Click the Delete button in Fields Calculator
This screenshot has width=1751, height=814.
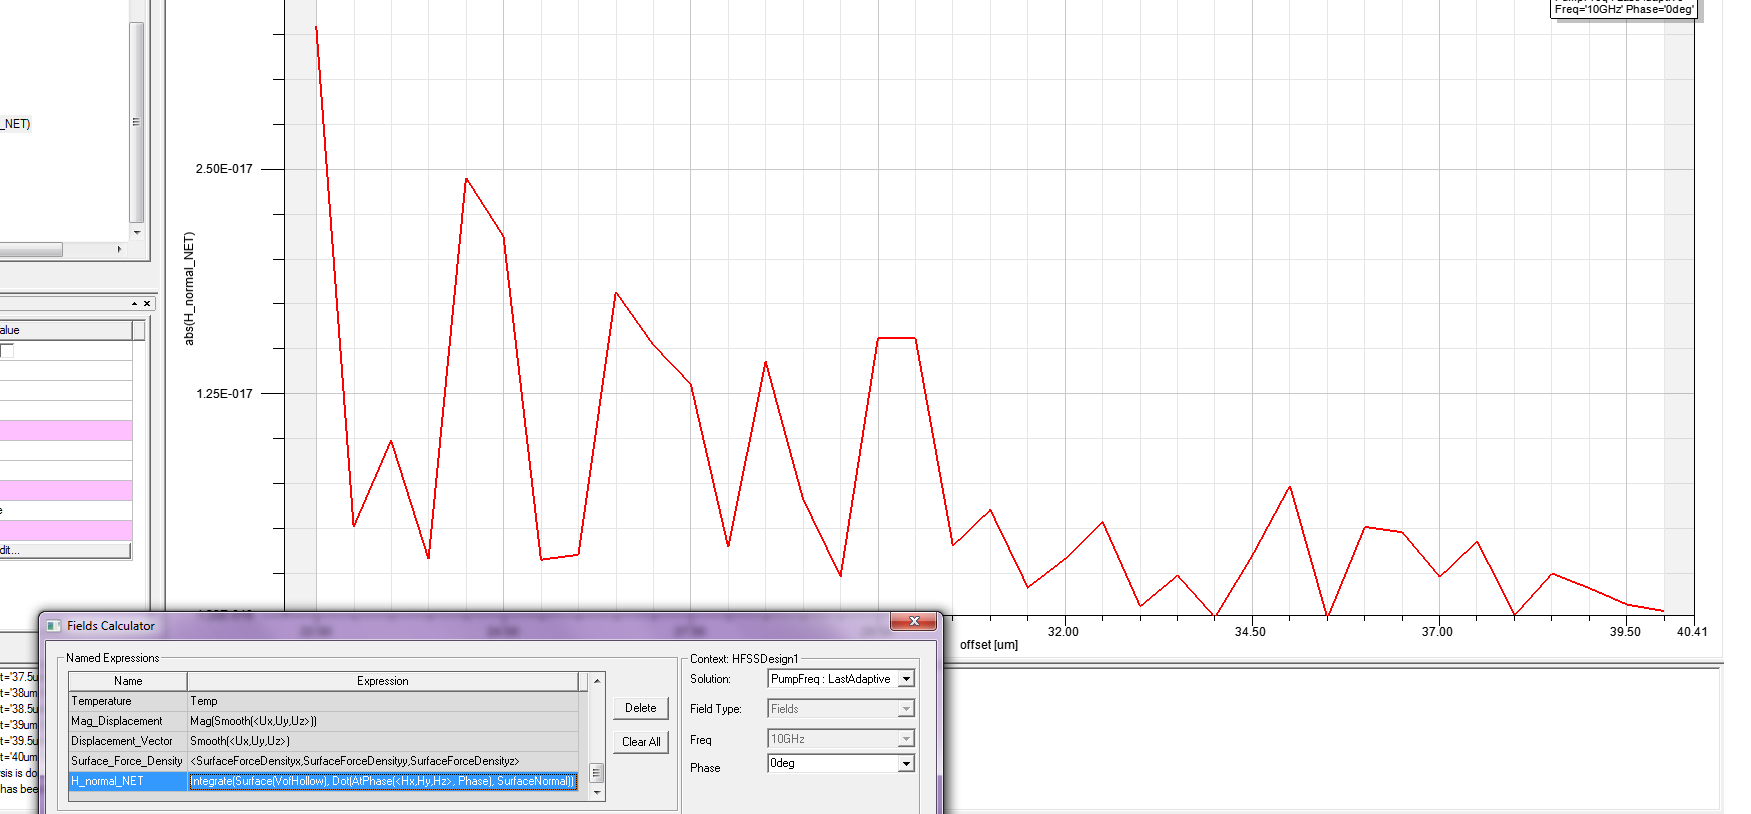(x=641, y=708)
